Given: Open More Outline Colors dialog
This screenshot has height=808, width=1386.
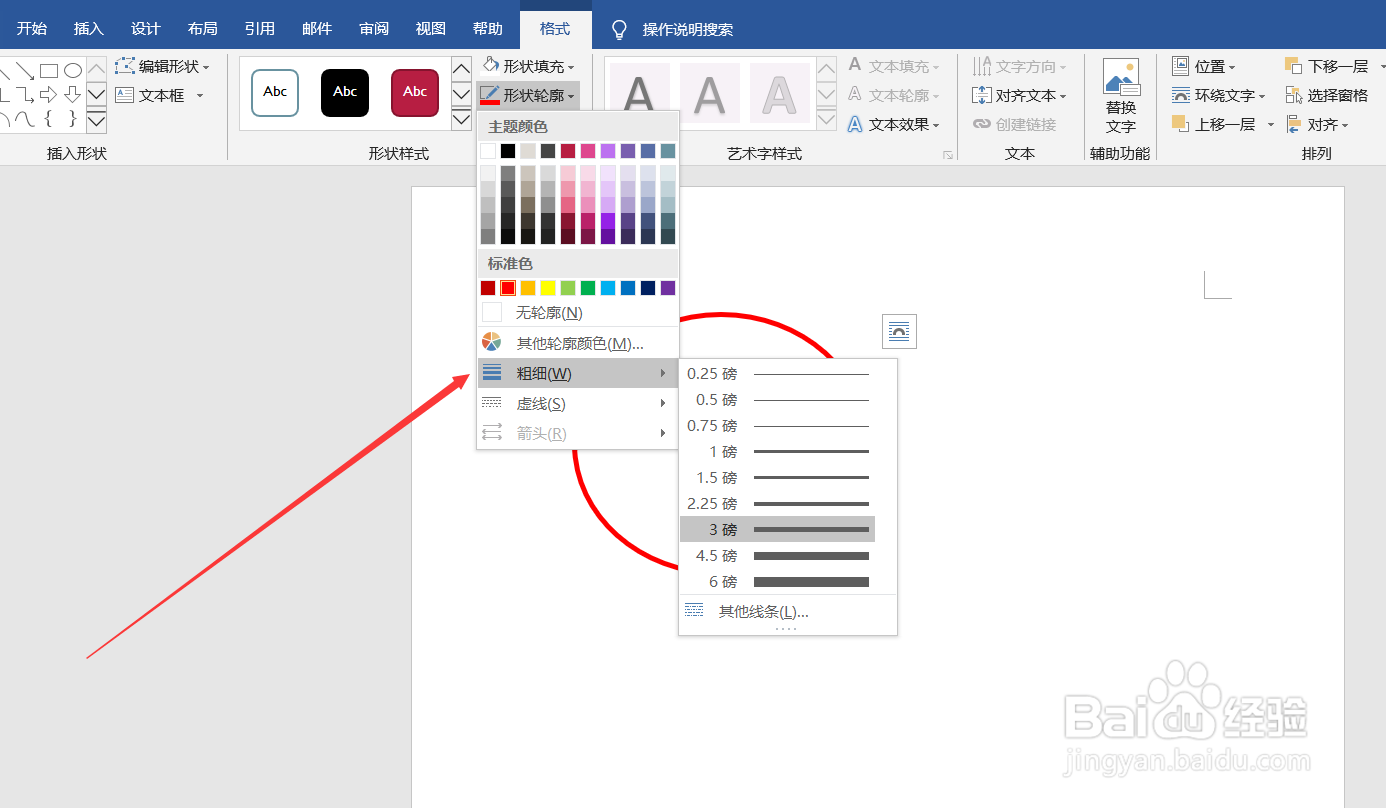Looking at the screenshot, I should coord(578,343).
